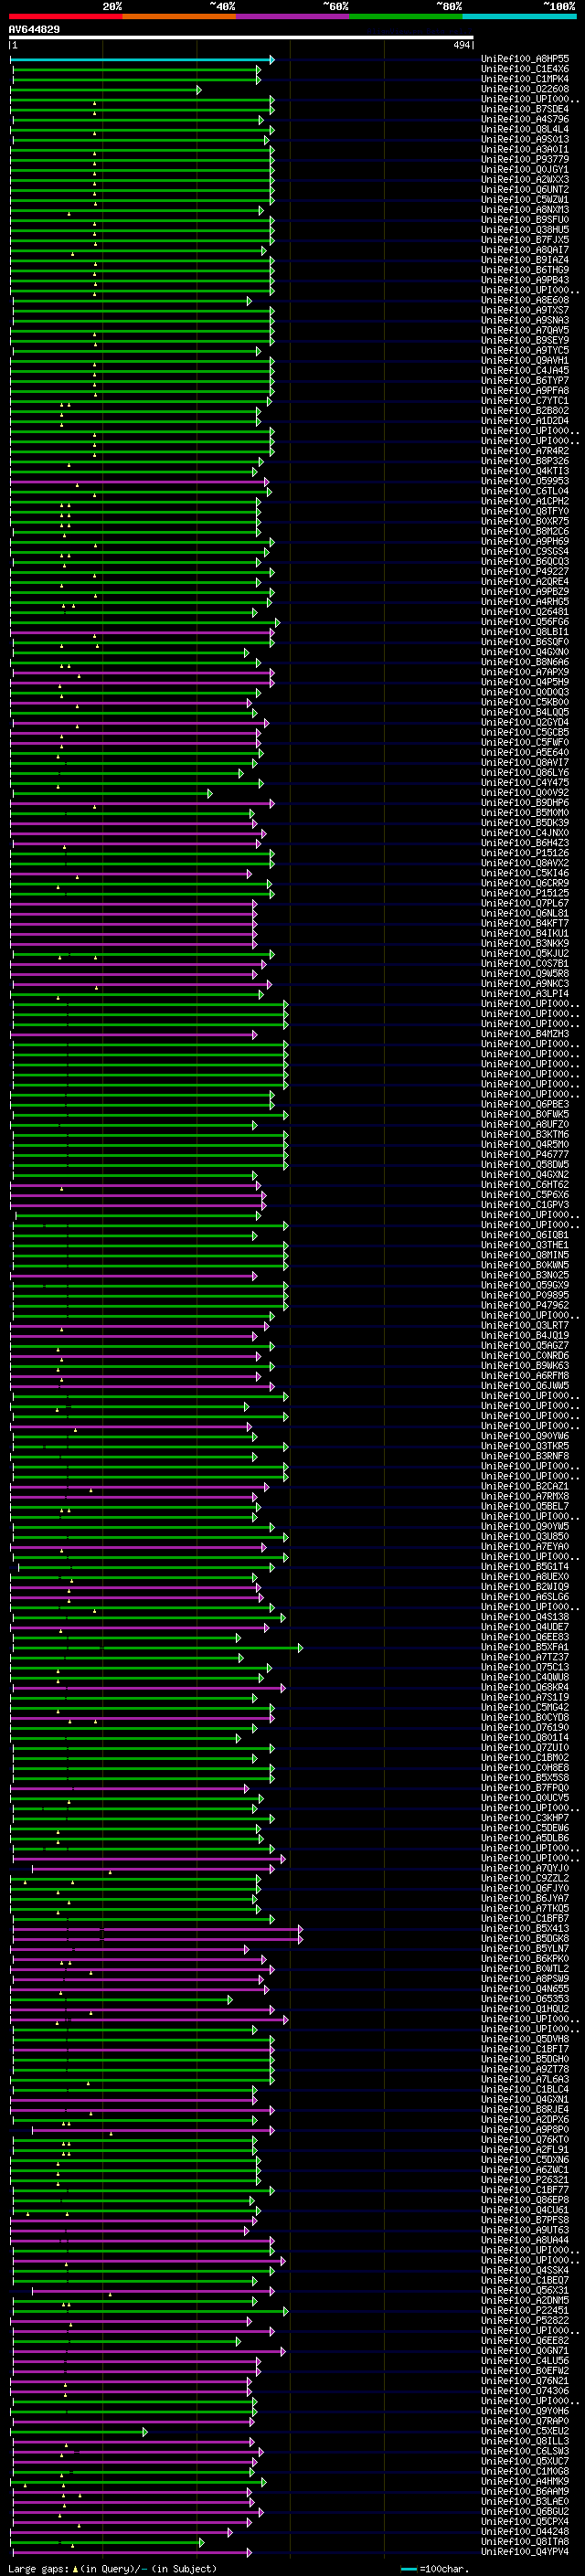
Task: Select the UniRef100_A1D2D4 entry
Action: pos(525,421)
